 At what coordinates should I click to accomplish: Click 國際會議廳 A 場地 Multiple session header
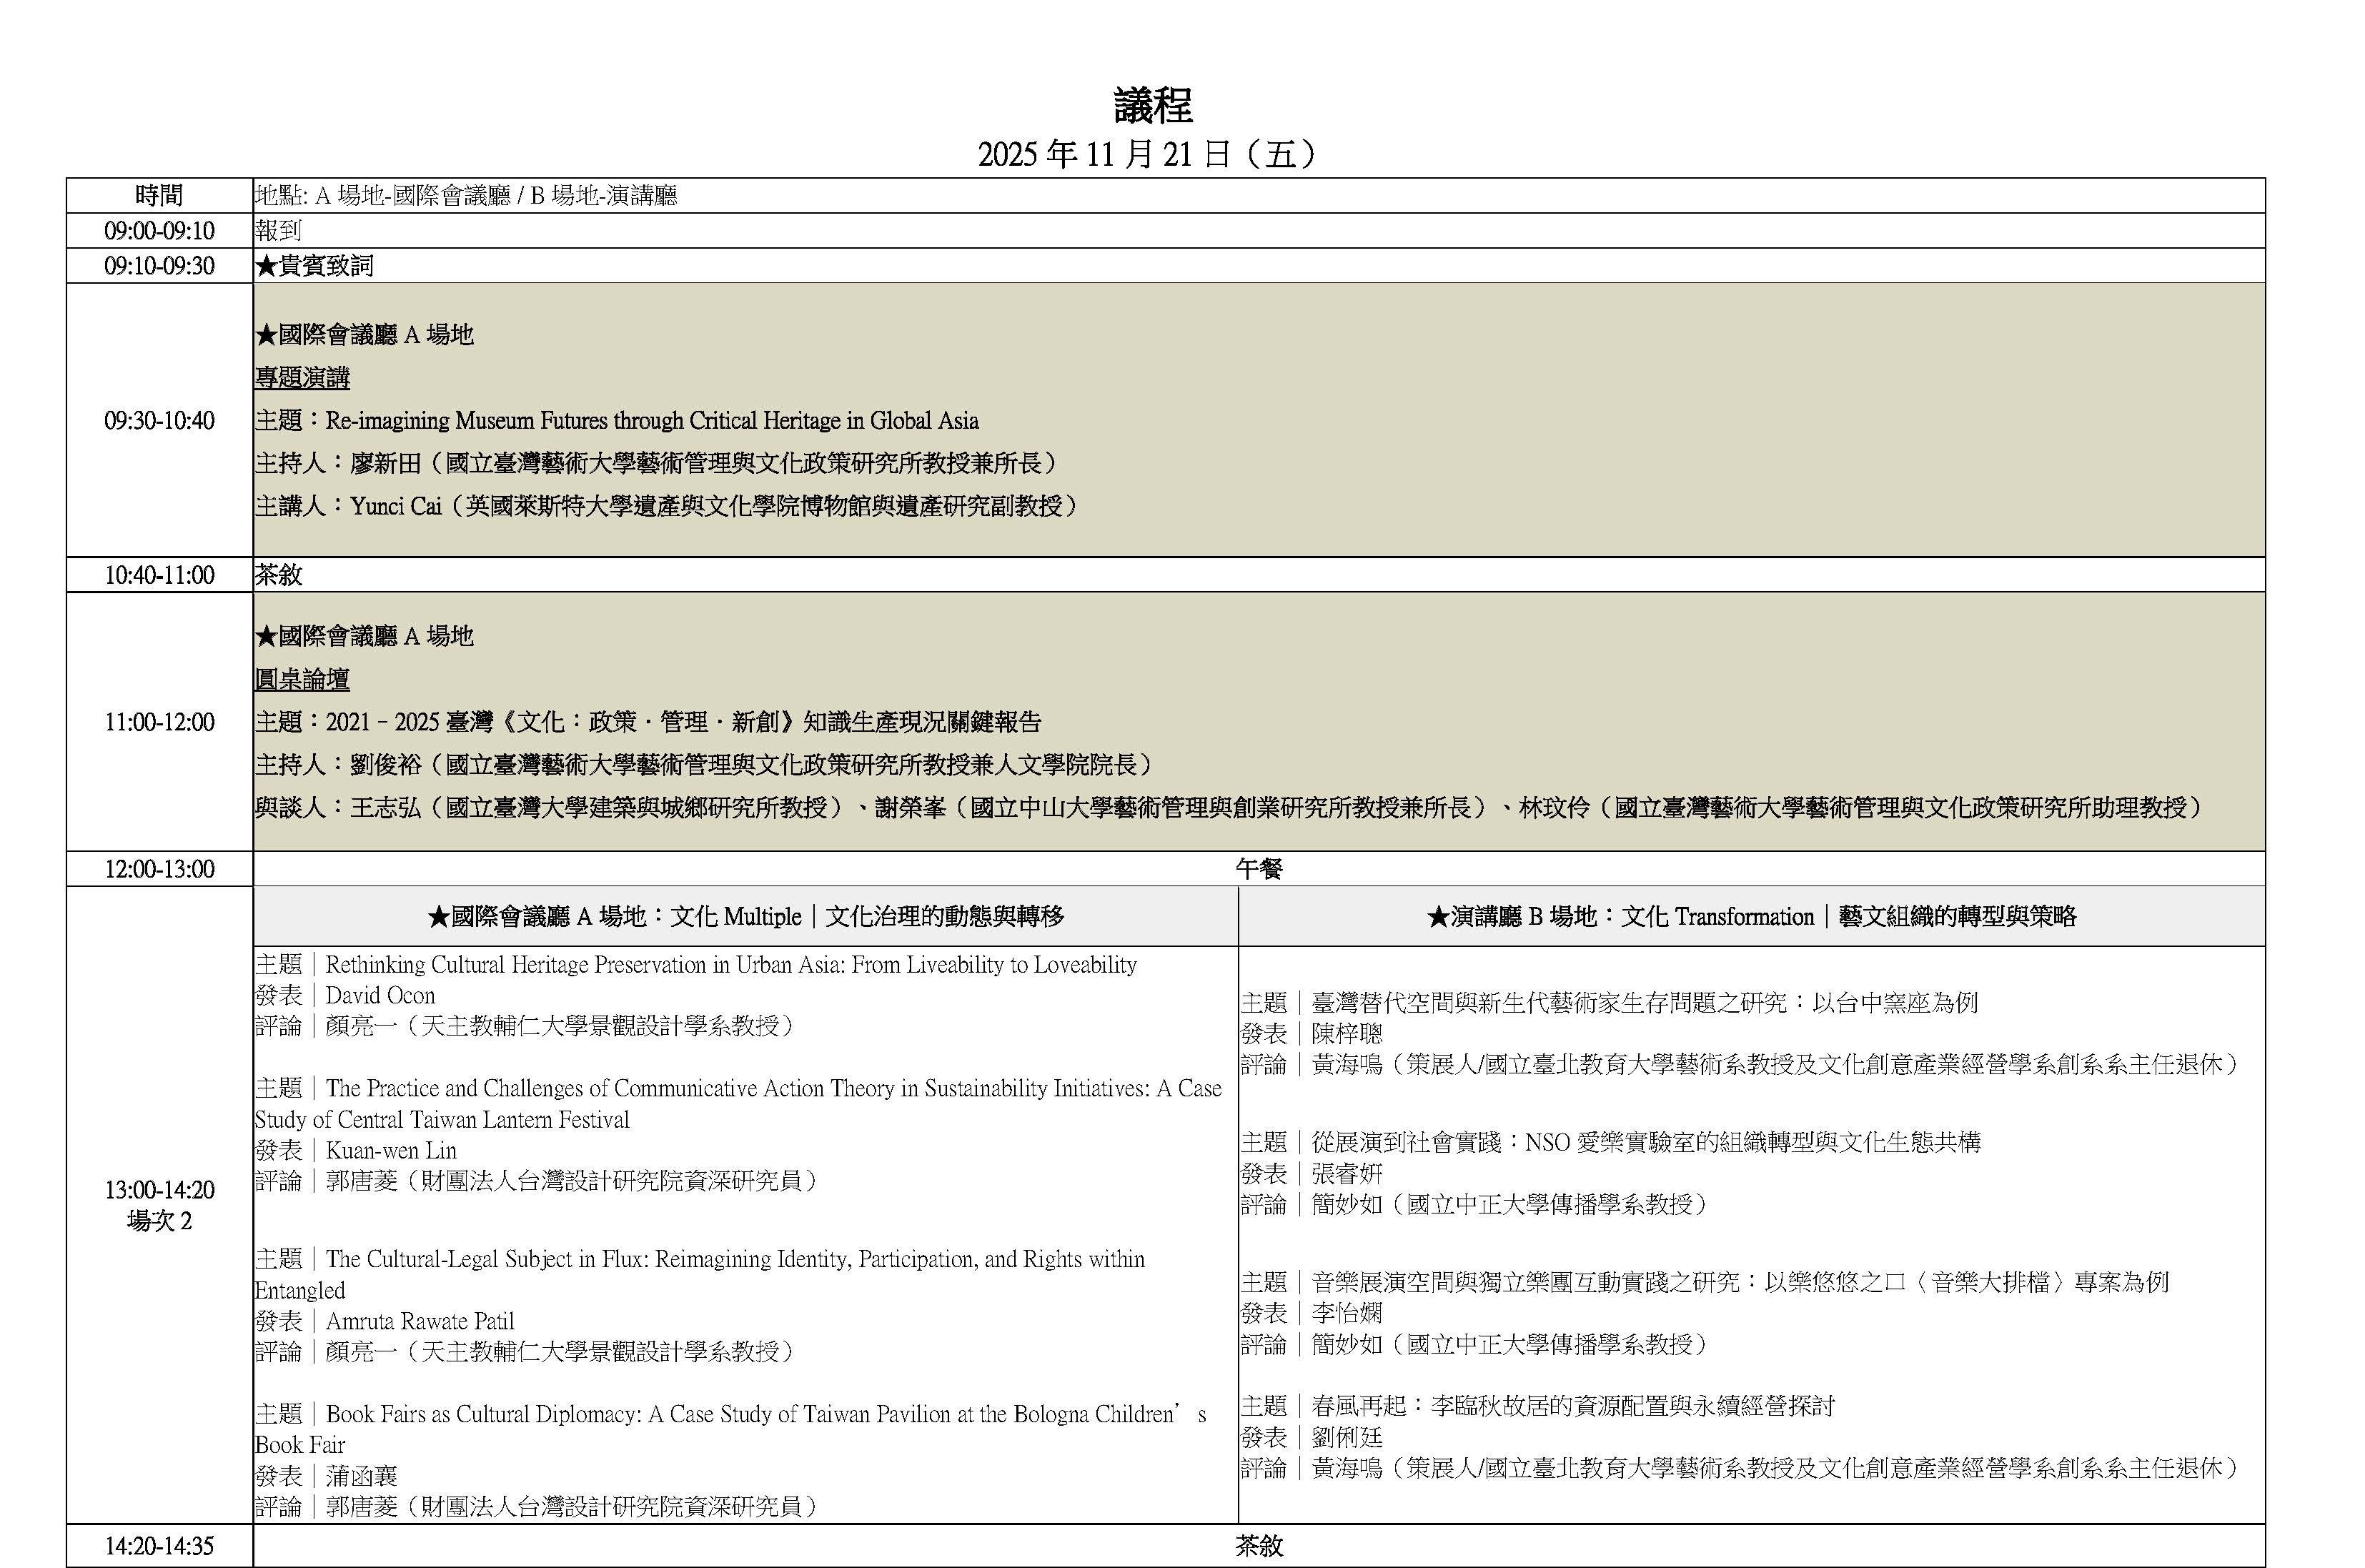point(745,916)
